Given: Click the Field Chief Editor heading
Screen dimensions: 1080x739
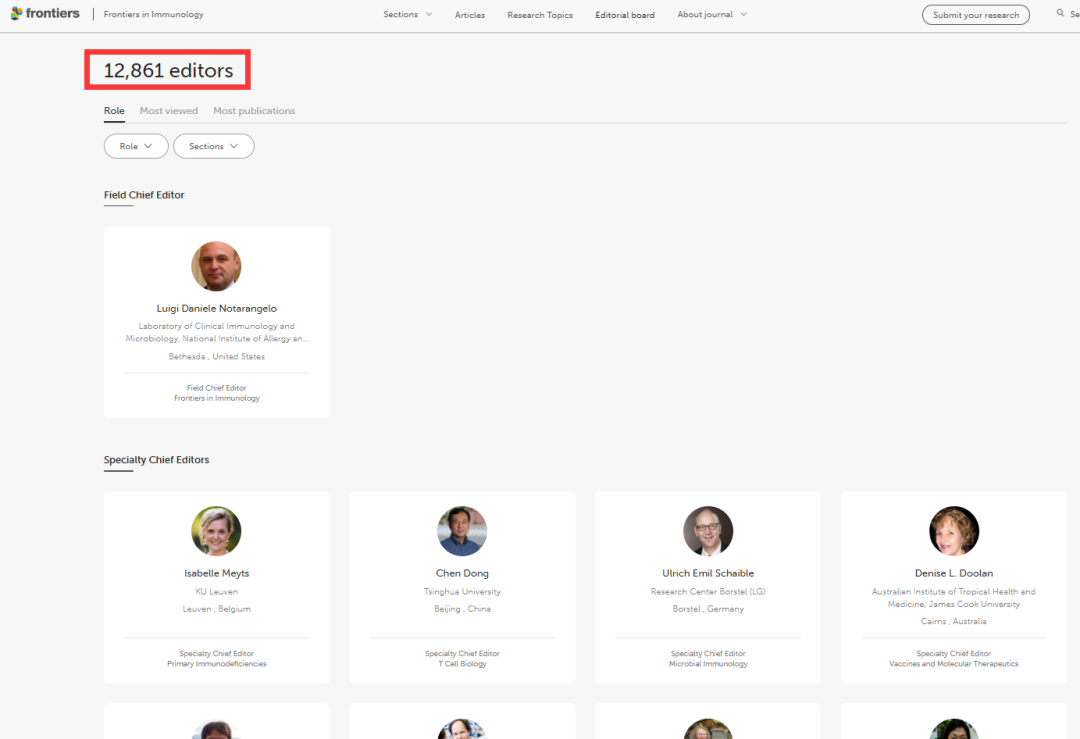Looking at the screenshot, I should click(144, 195).
